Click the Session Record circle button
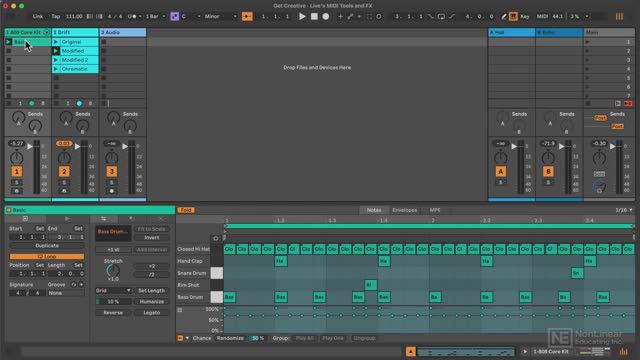The image size is (640, 360). pyautogui.click(x=379, y=16)
